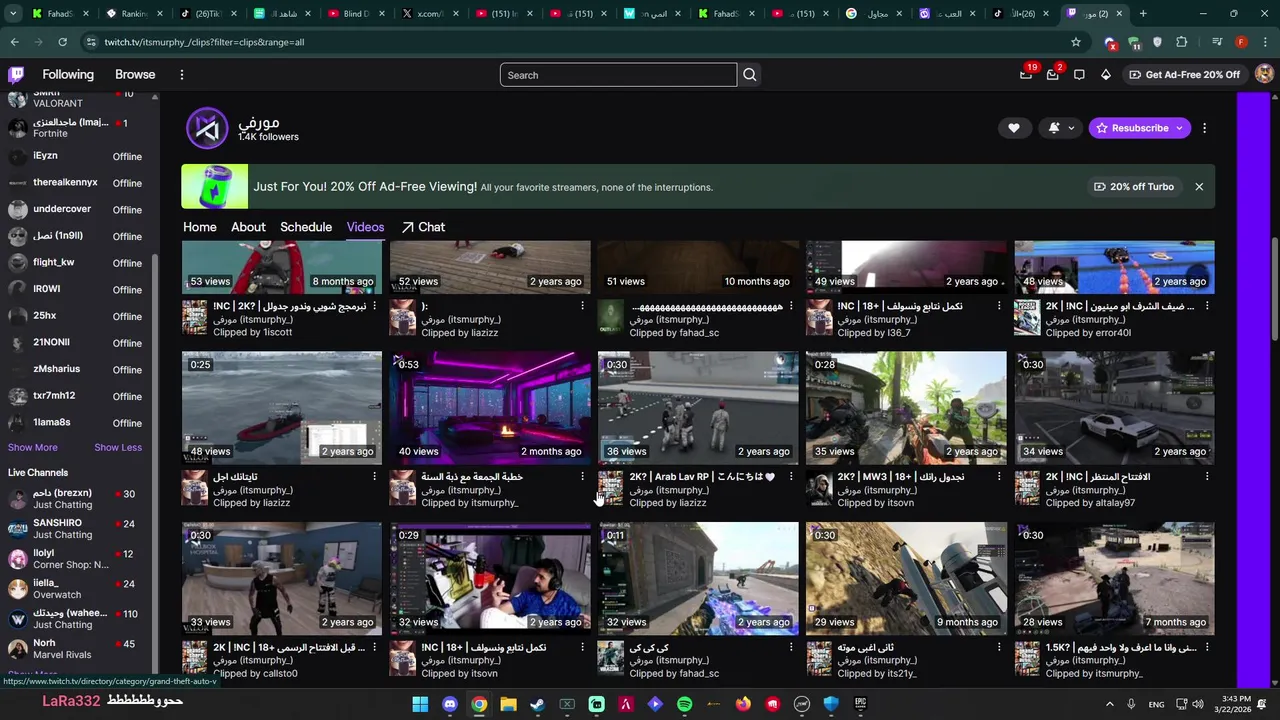Click Show Less in followed channels
This screenshot has height=720, width=1280.
[x=118, y=447]
